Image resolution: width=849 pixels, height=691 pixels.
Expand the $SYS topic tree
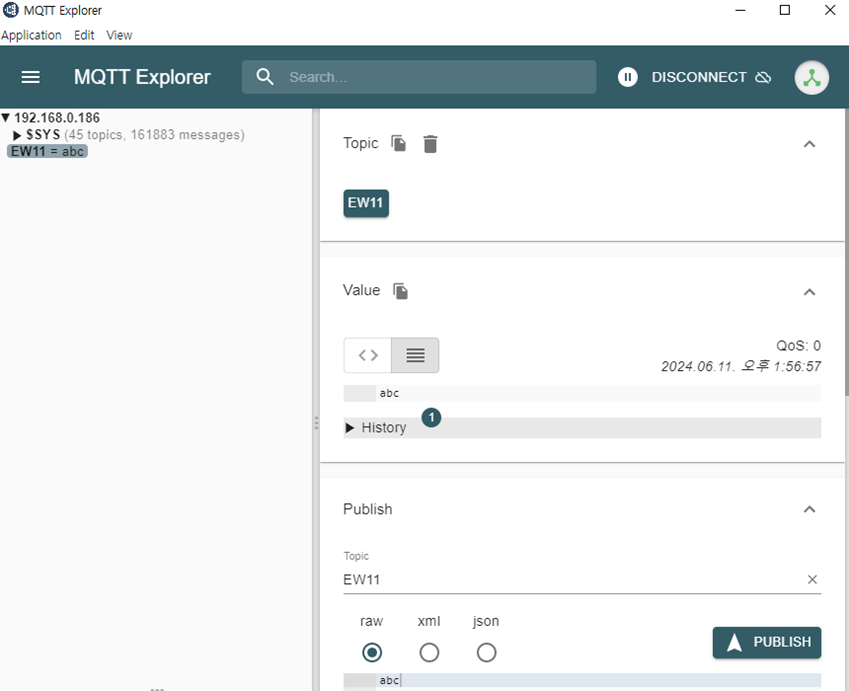click(x=17, y=135)
